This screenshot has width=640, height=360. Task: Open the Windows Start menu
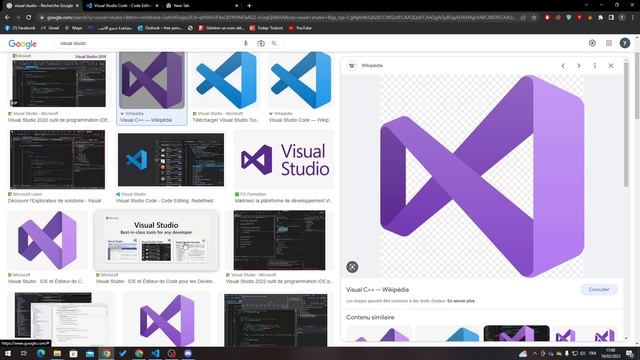7,353
